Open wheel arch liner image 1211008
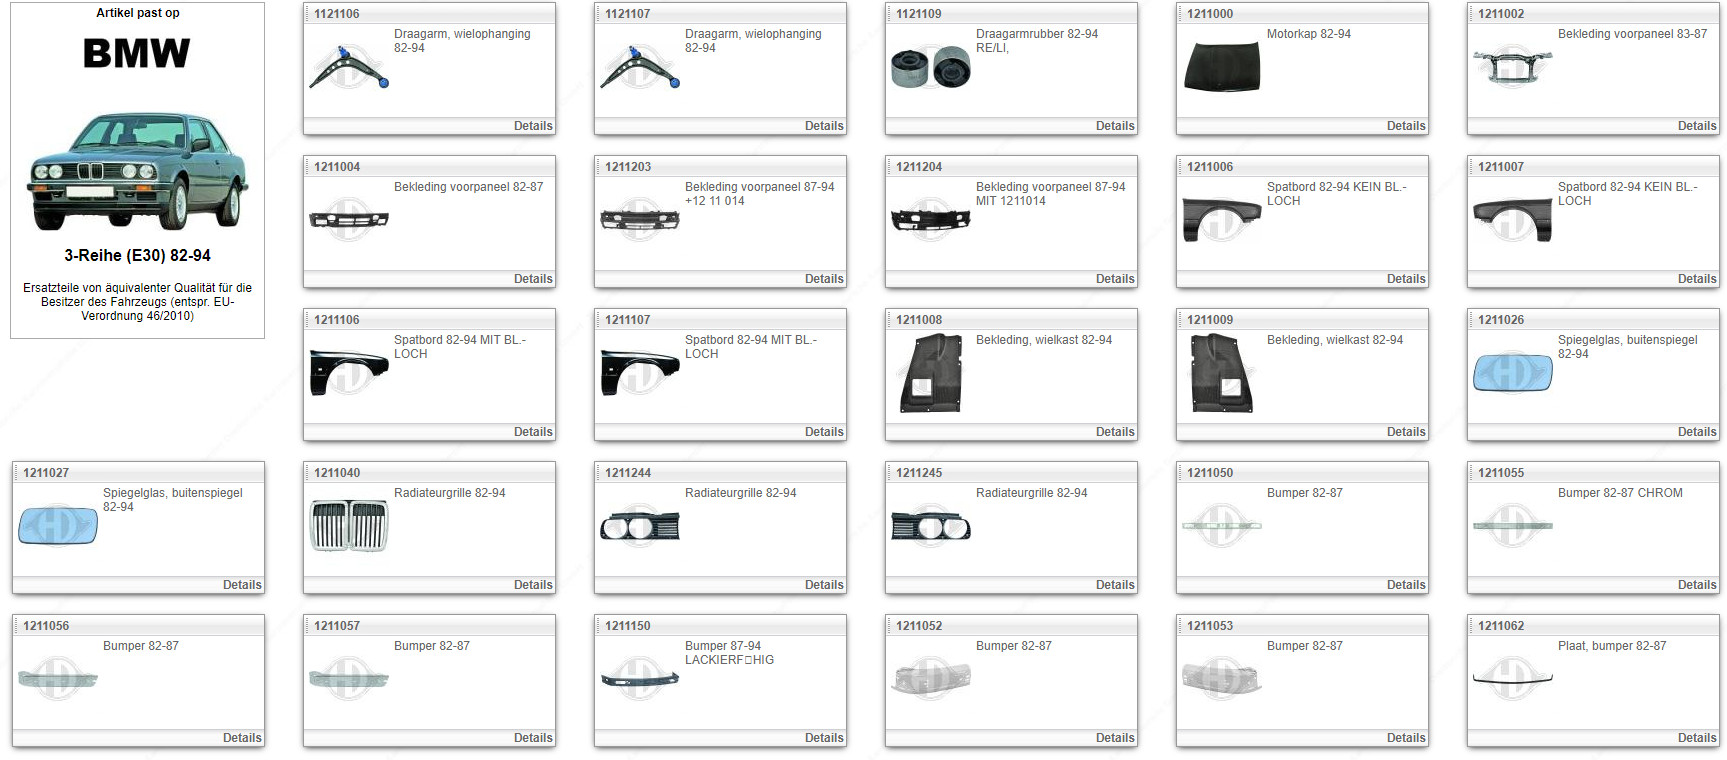Image resolution: width=1727 pixels, height=760 pixels. (930, 373)
